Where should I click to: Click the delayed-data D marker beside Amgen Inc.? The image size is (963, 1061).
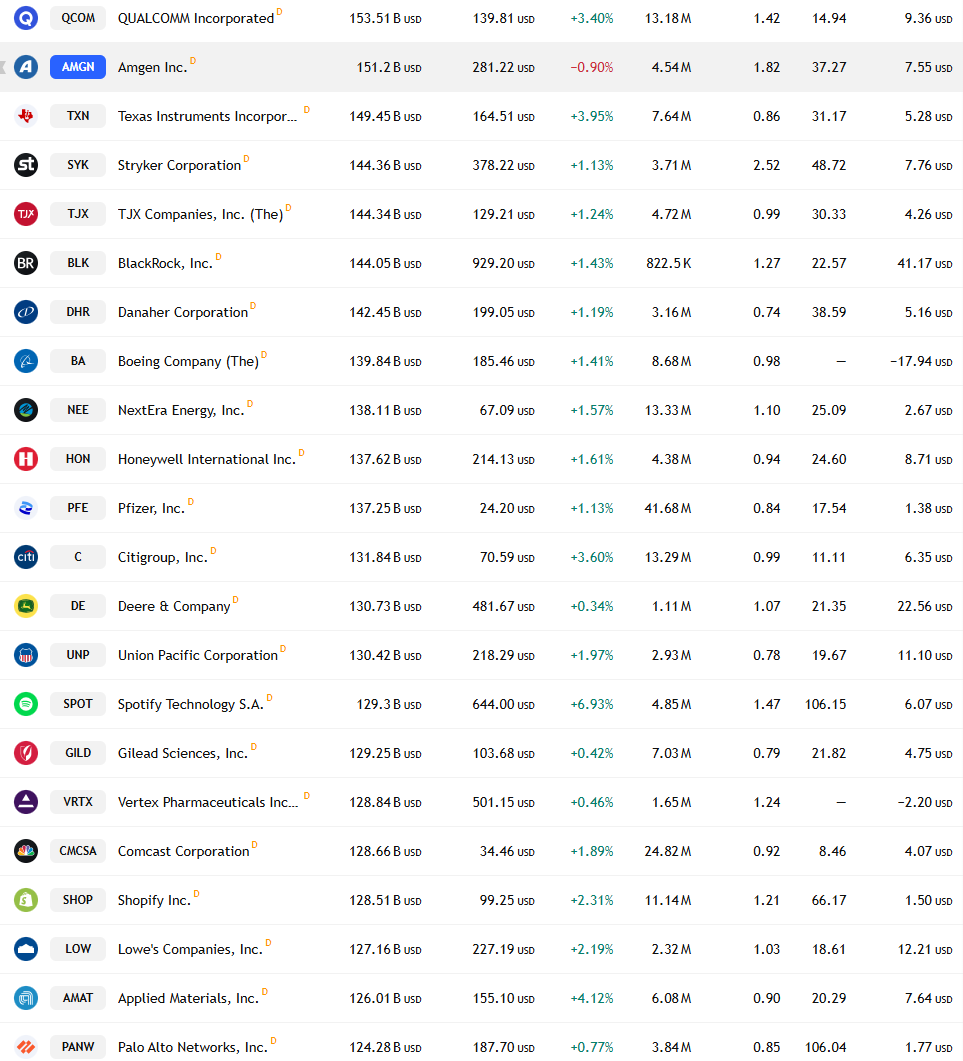[193, 61]
